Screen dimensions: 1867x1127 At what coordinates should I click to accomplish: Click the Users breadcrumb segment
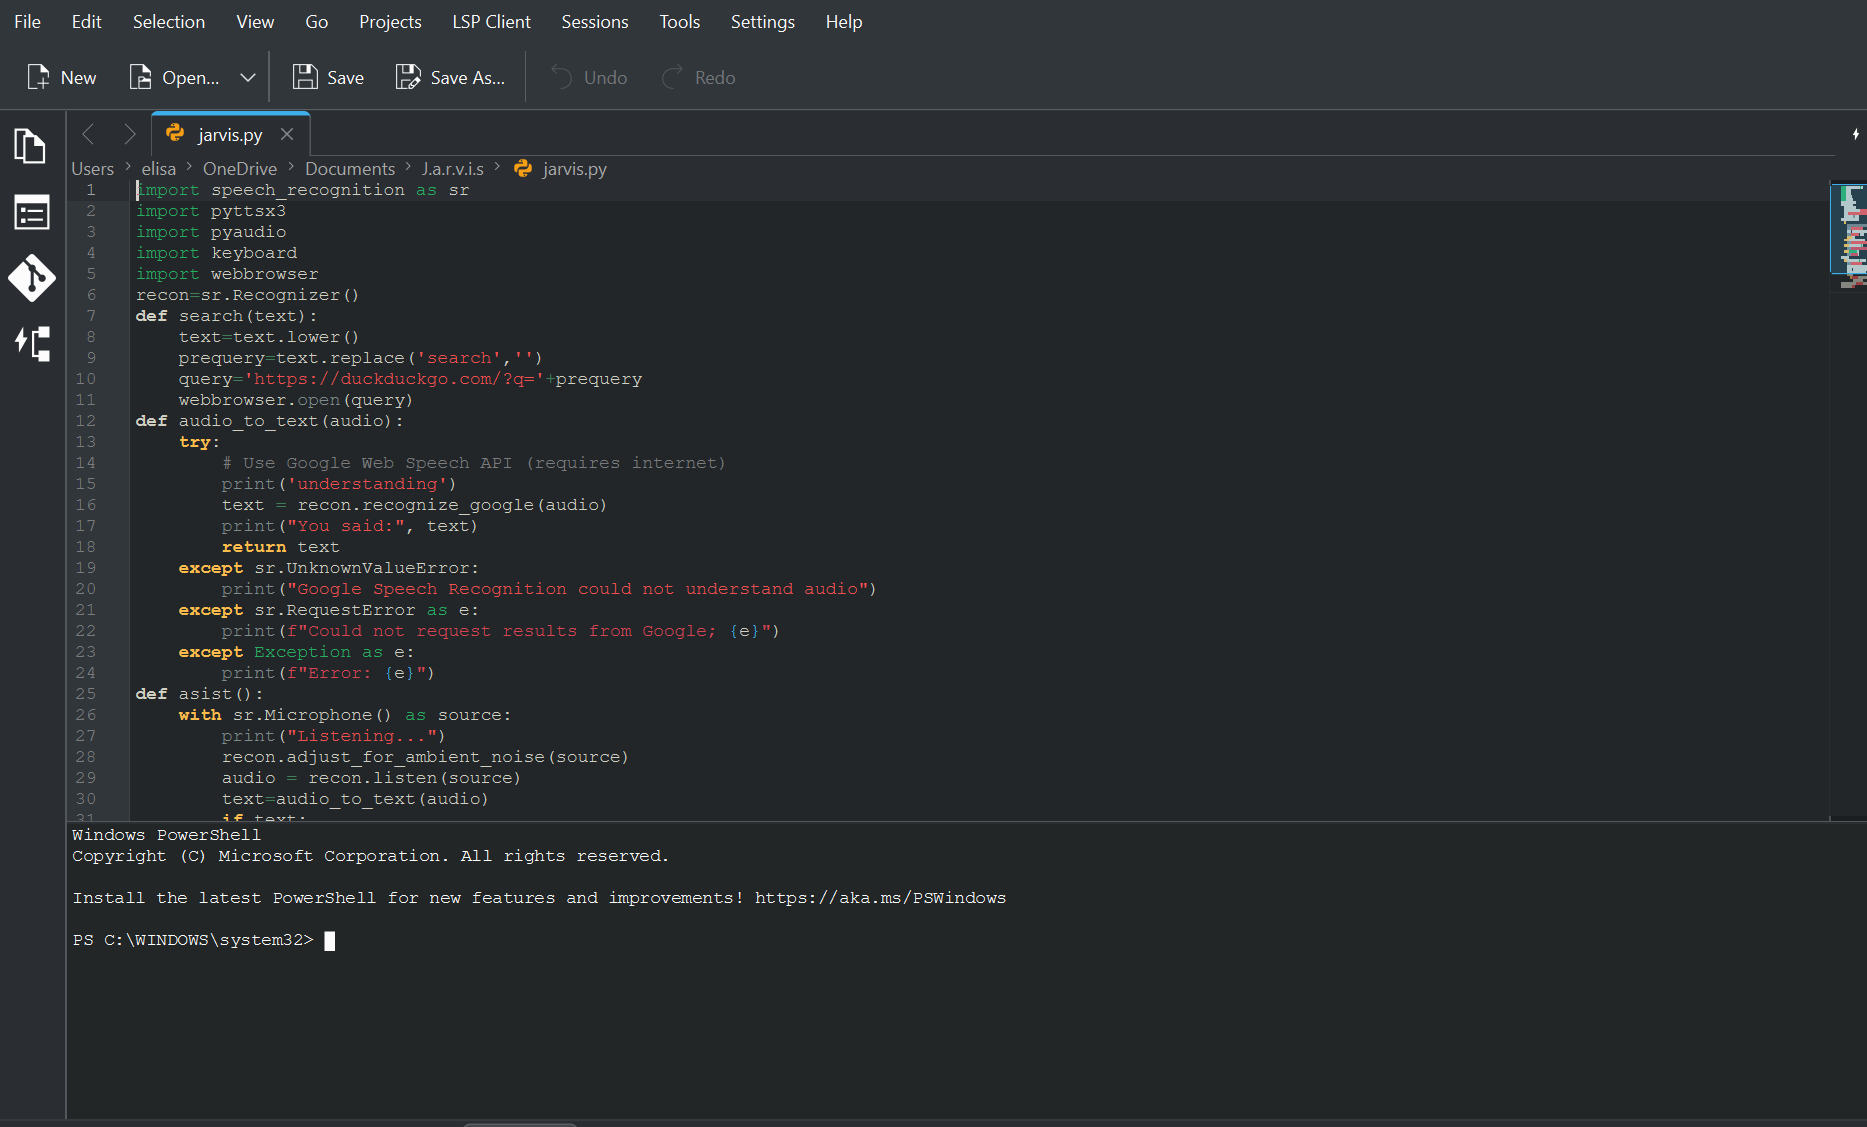pyautogui.click(x=92, y=169)
